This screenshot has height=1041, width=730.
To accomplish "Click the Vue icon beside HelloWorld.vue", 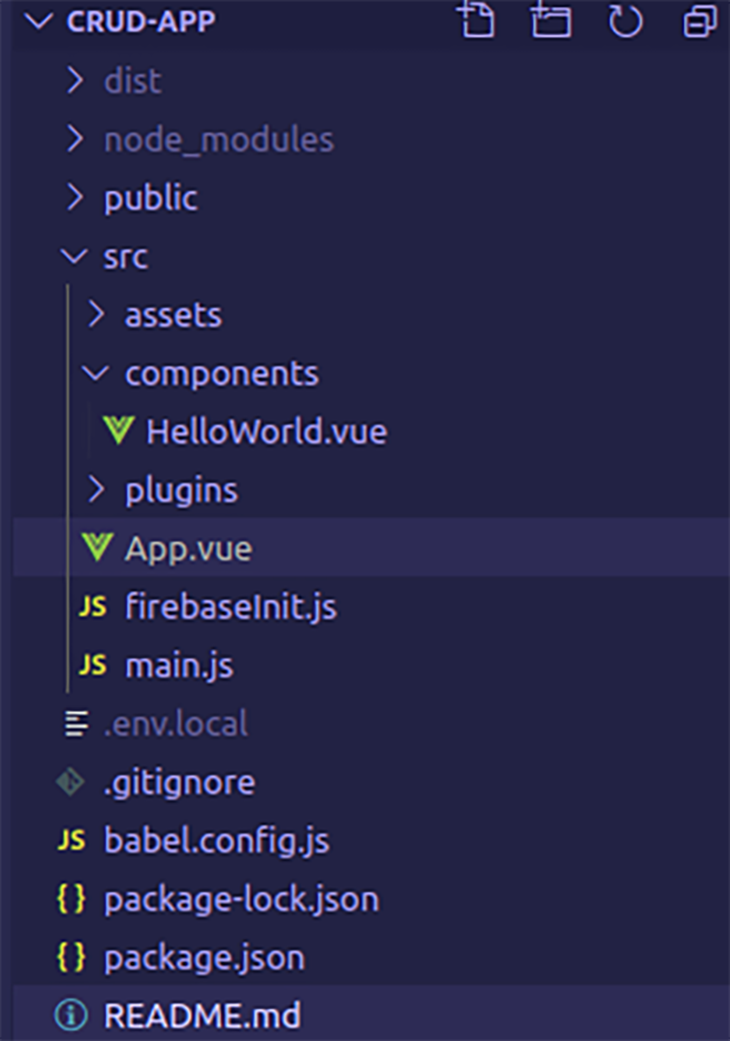I will pyautogui.click(x=119, y=431).
